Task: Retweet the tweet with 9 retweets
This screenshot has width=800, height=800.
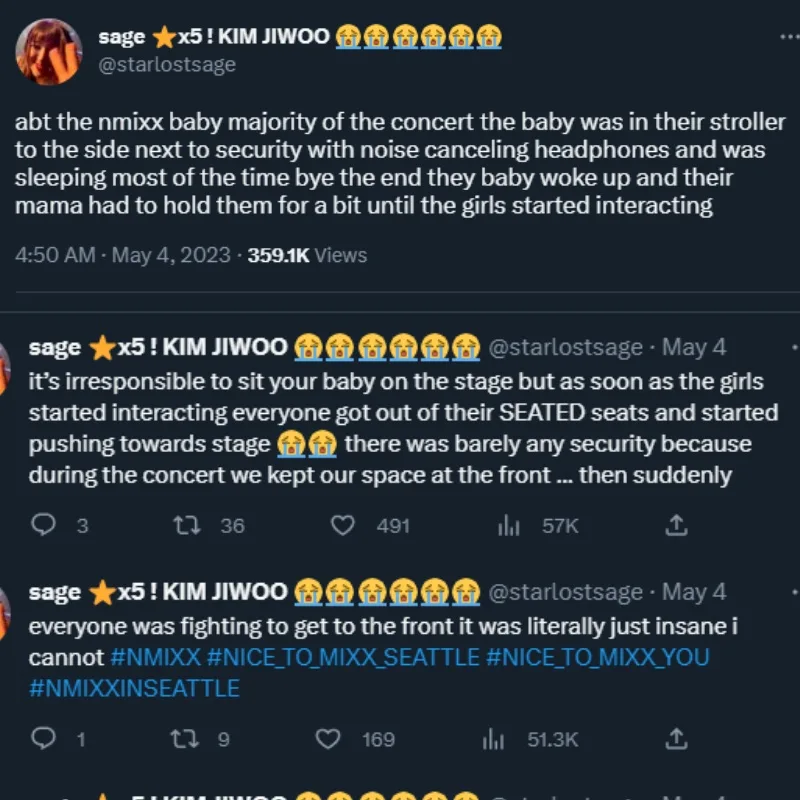Action: (187, 739)
